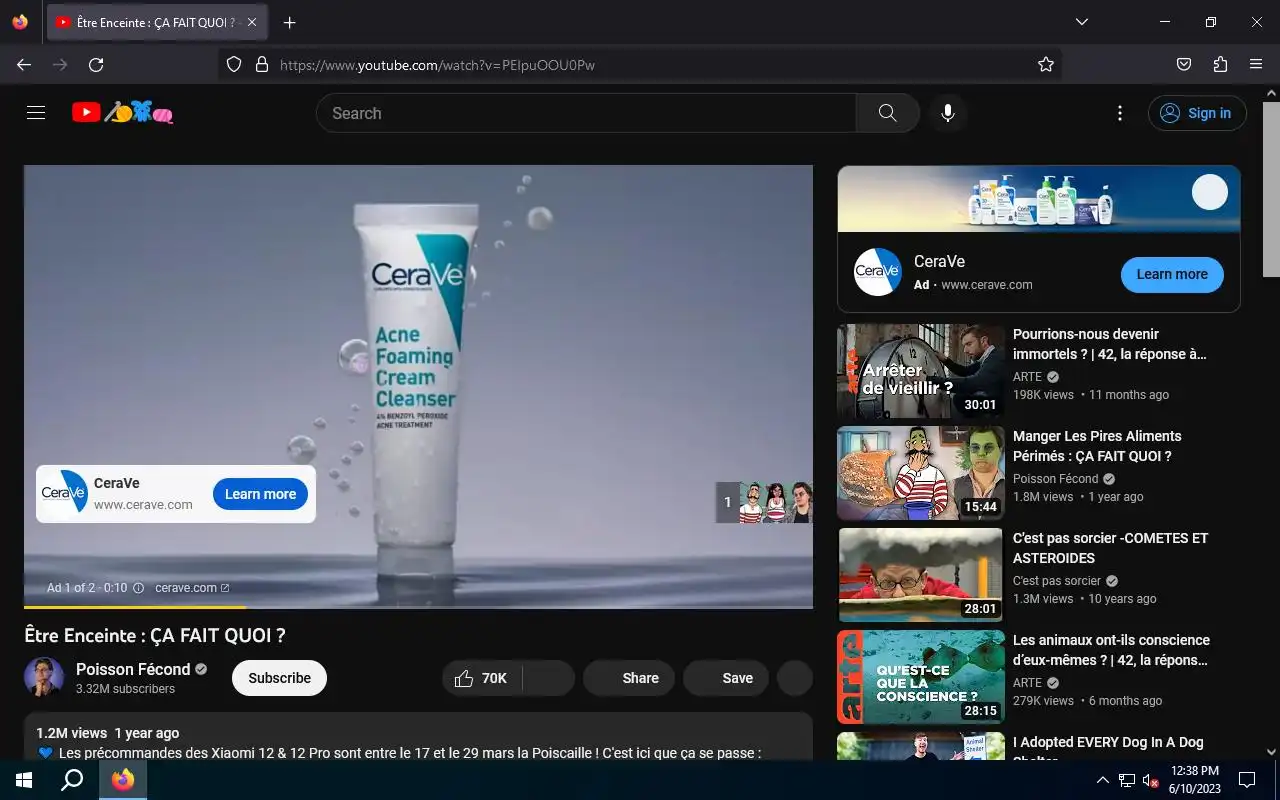Click the round CeraVe logo in sidebar ad
1280x800 pixels.
[878, 272]
